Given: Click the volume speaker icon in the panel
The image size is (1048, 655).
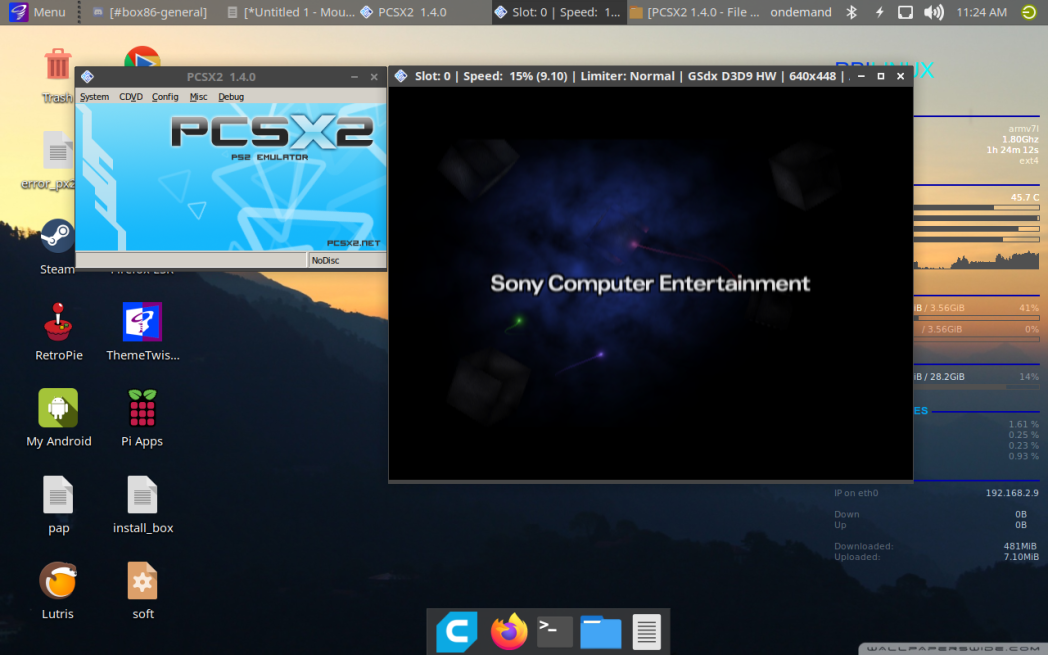Looking at the screenshot, I should pos(933,12).
